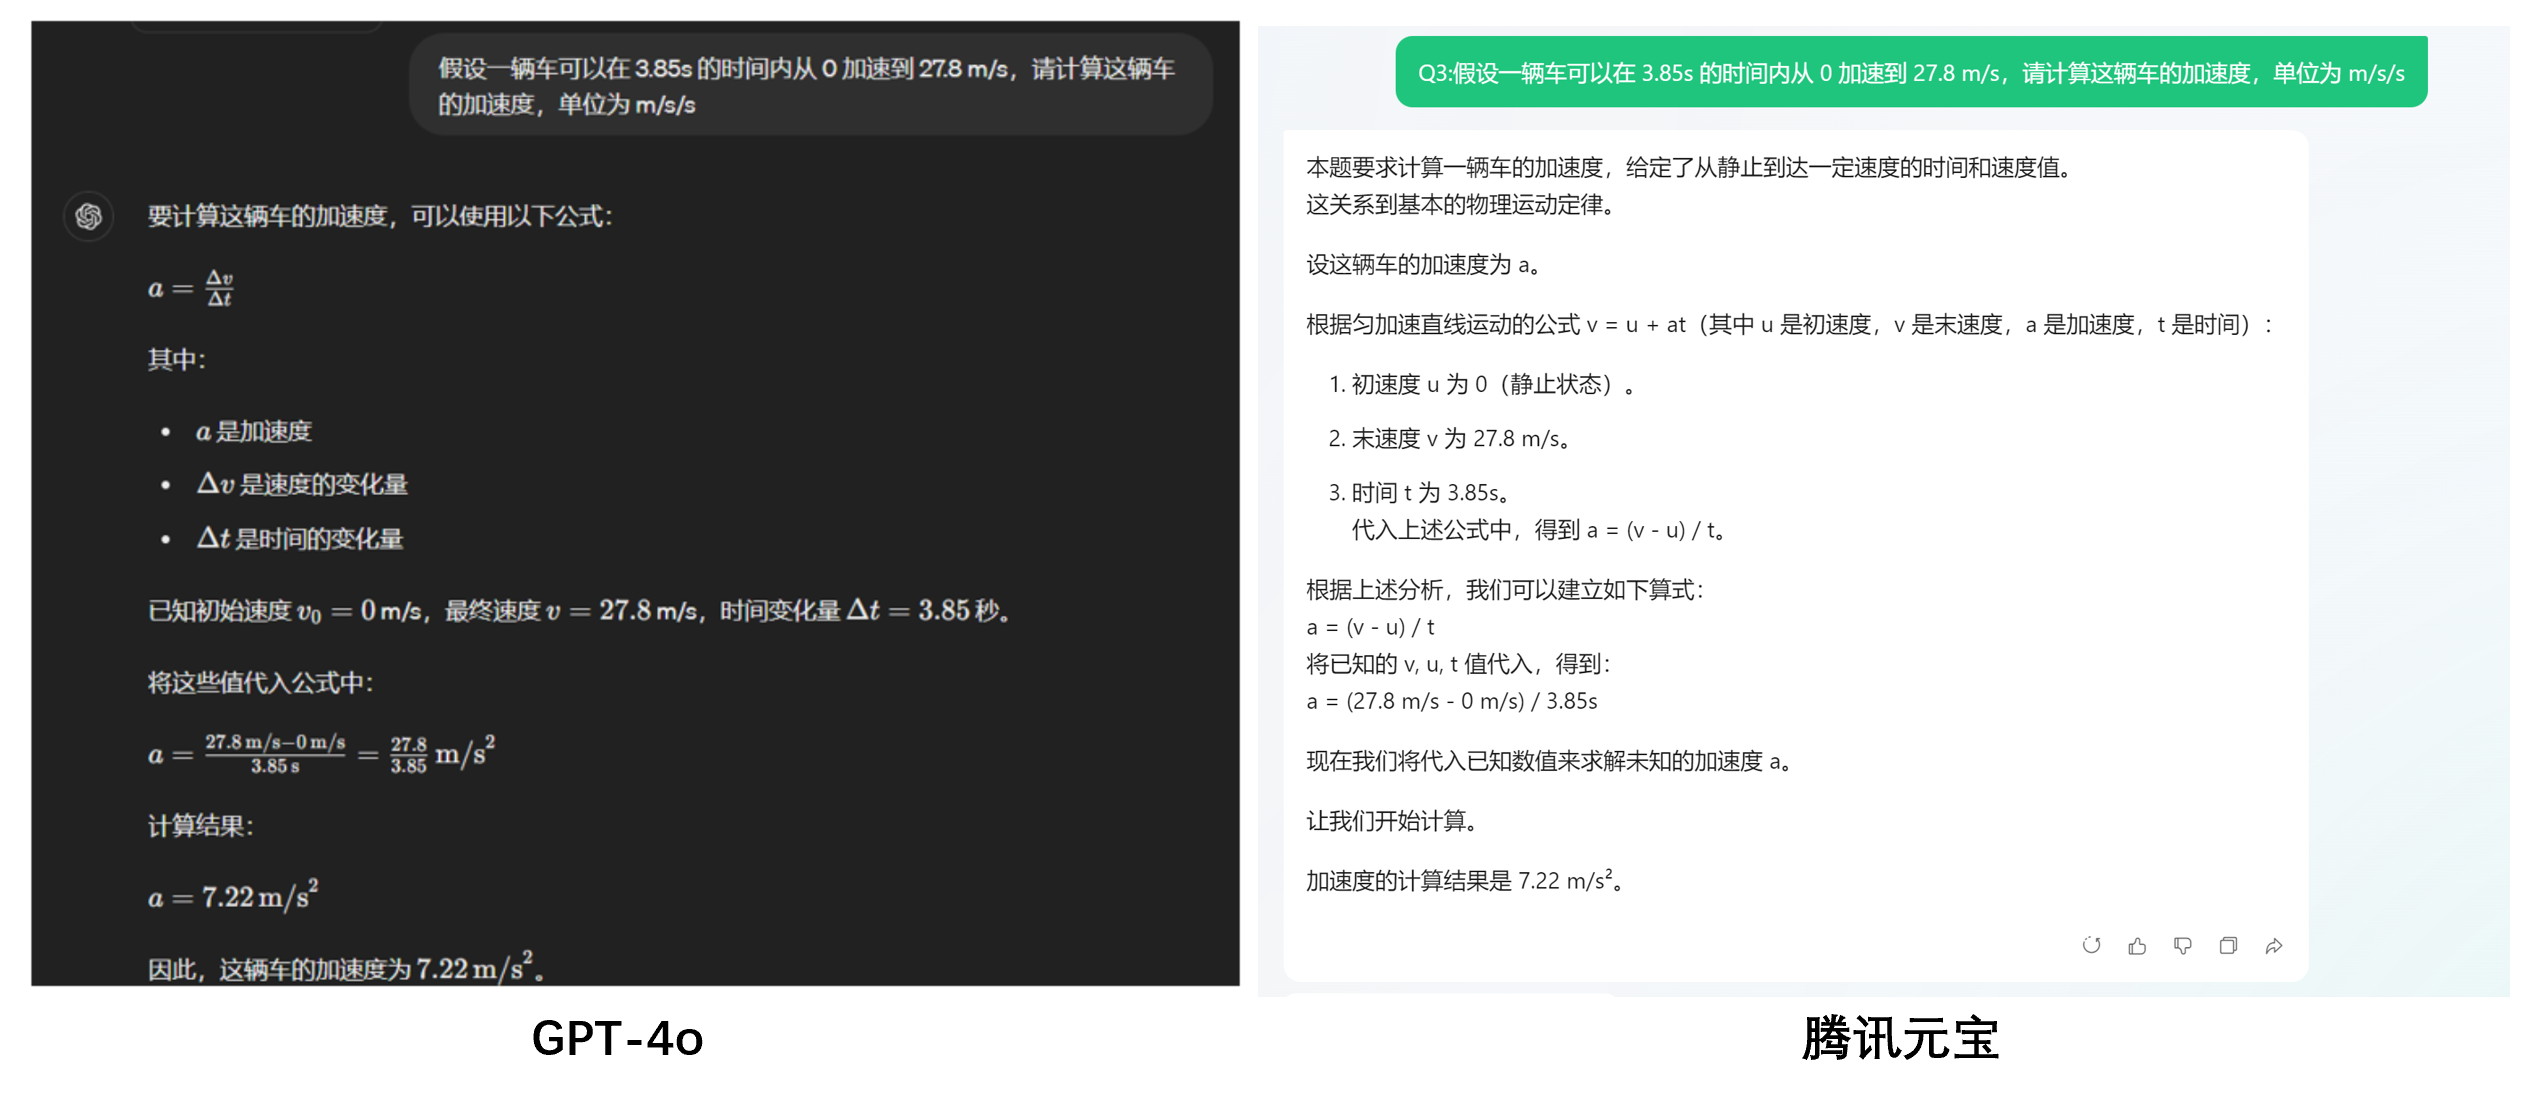Click the thumbs-down icon in Yuanbao reply
Image resolution: width=2535 pixels, height=1103 pixels.
[x=2183, y=945]
